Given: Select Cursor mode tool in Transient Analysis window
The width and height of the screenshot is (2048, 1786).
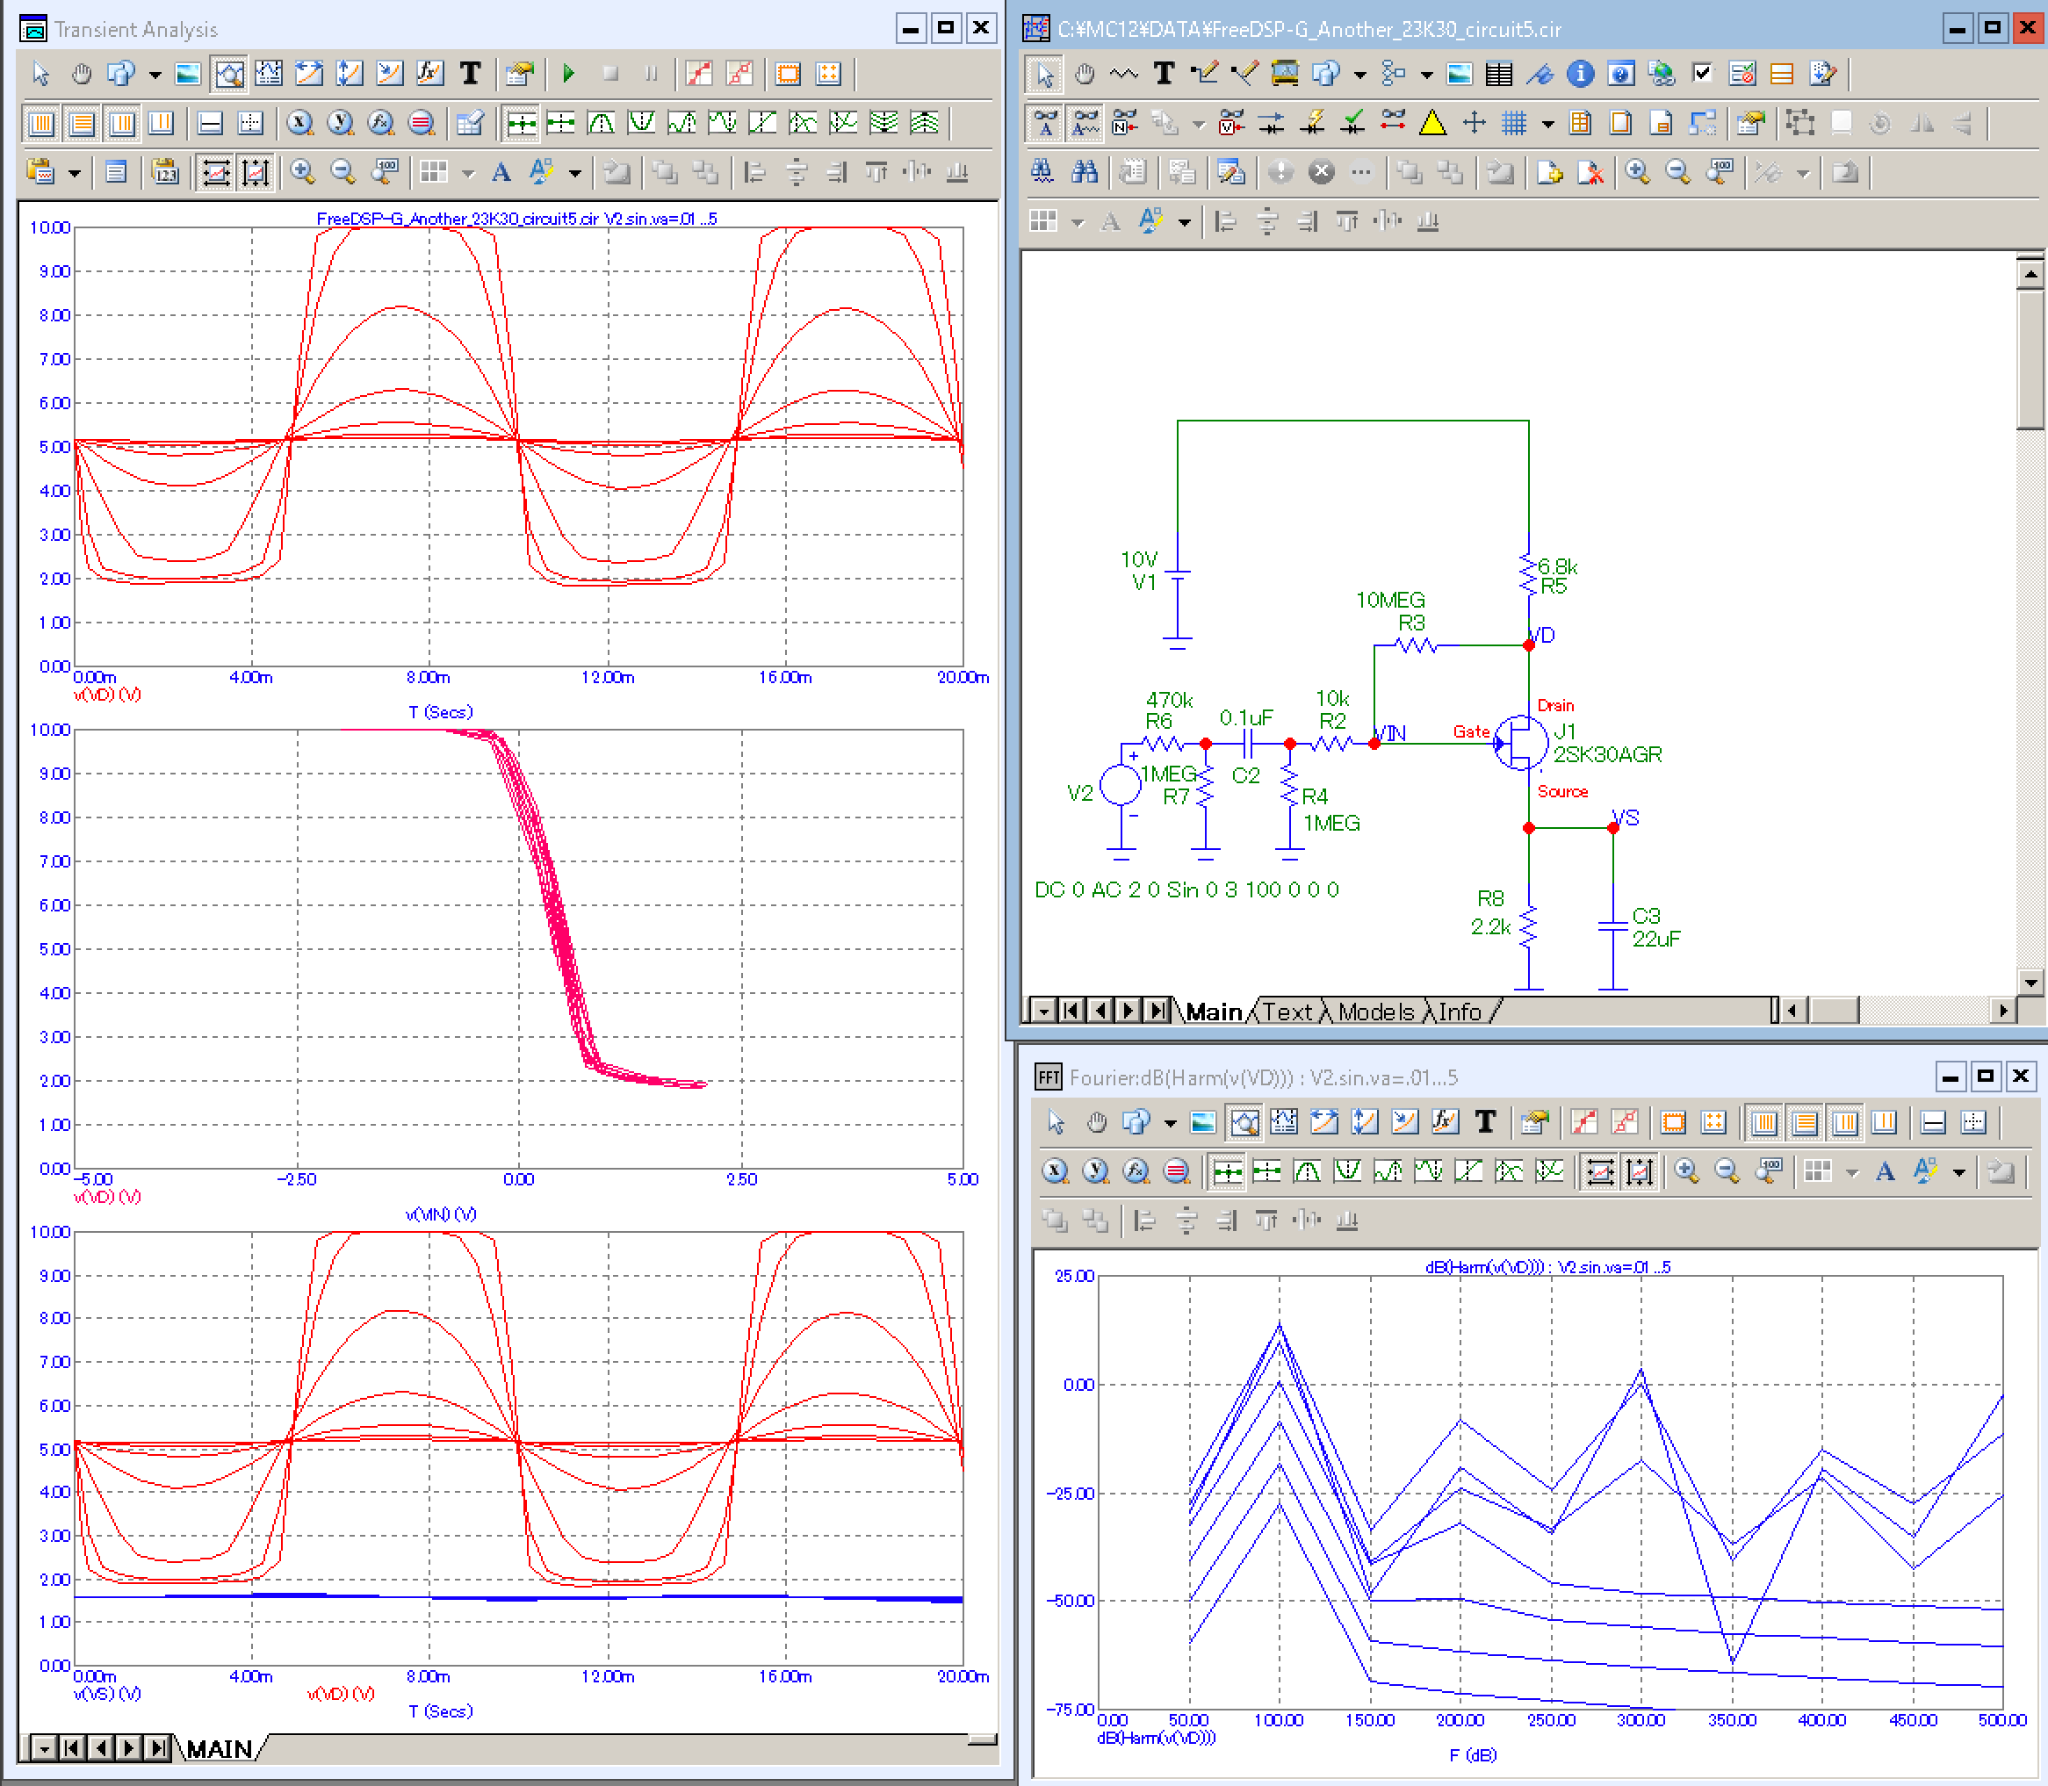Looking at the screenshot, I should point(268,74).
